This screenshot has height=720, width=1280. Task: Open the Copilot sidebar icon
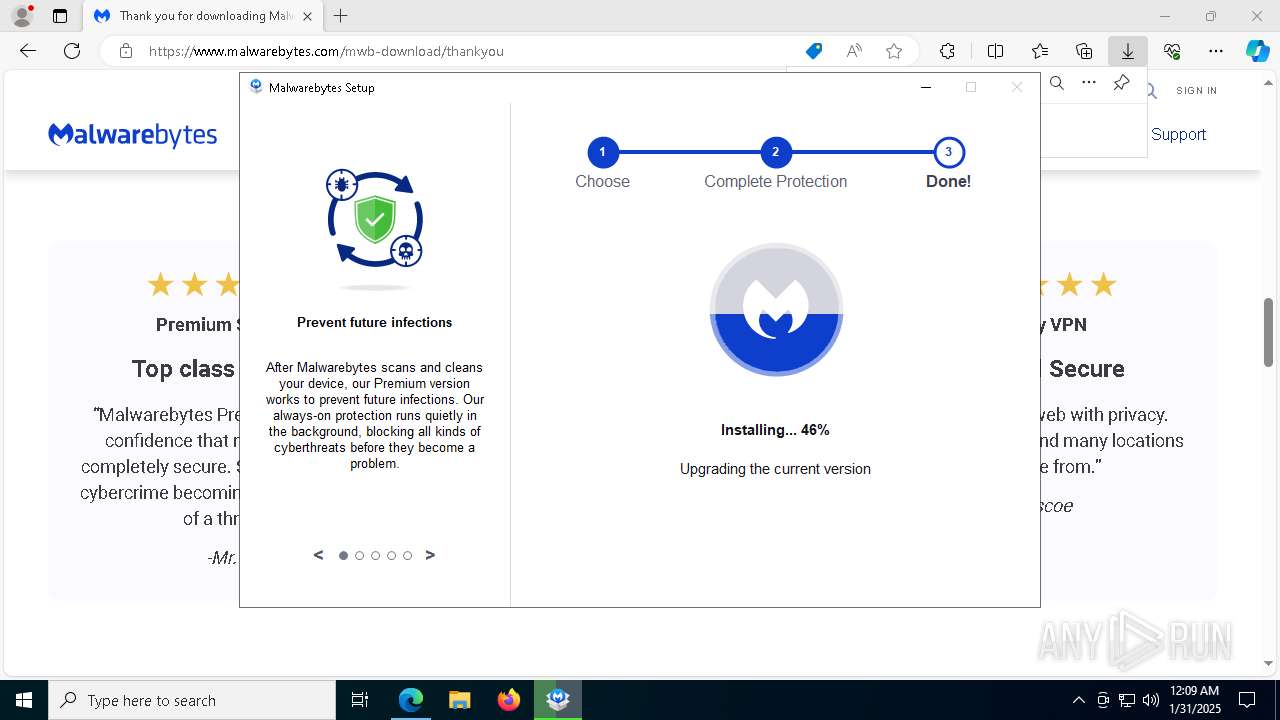1258,51
